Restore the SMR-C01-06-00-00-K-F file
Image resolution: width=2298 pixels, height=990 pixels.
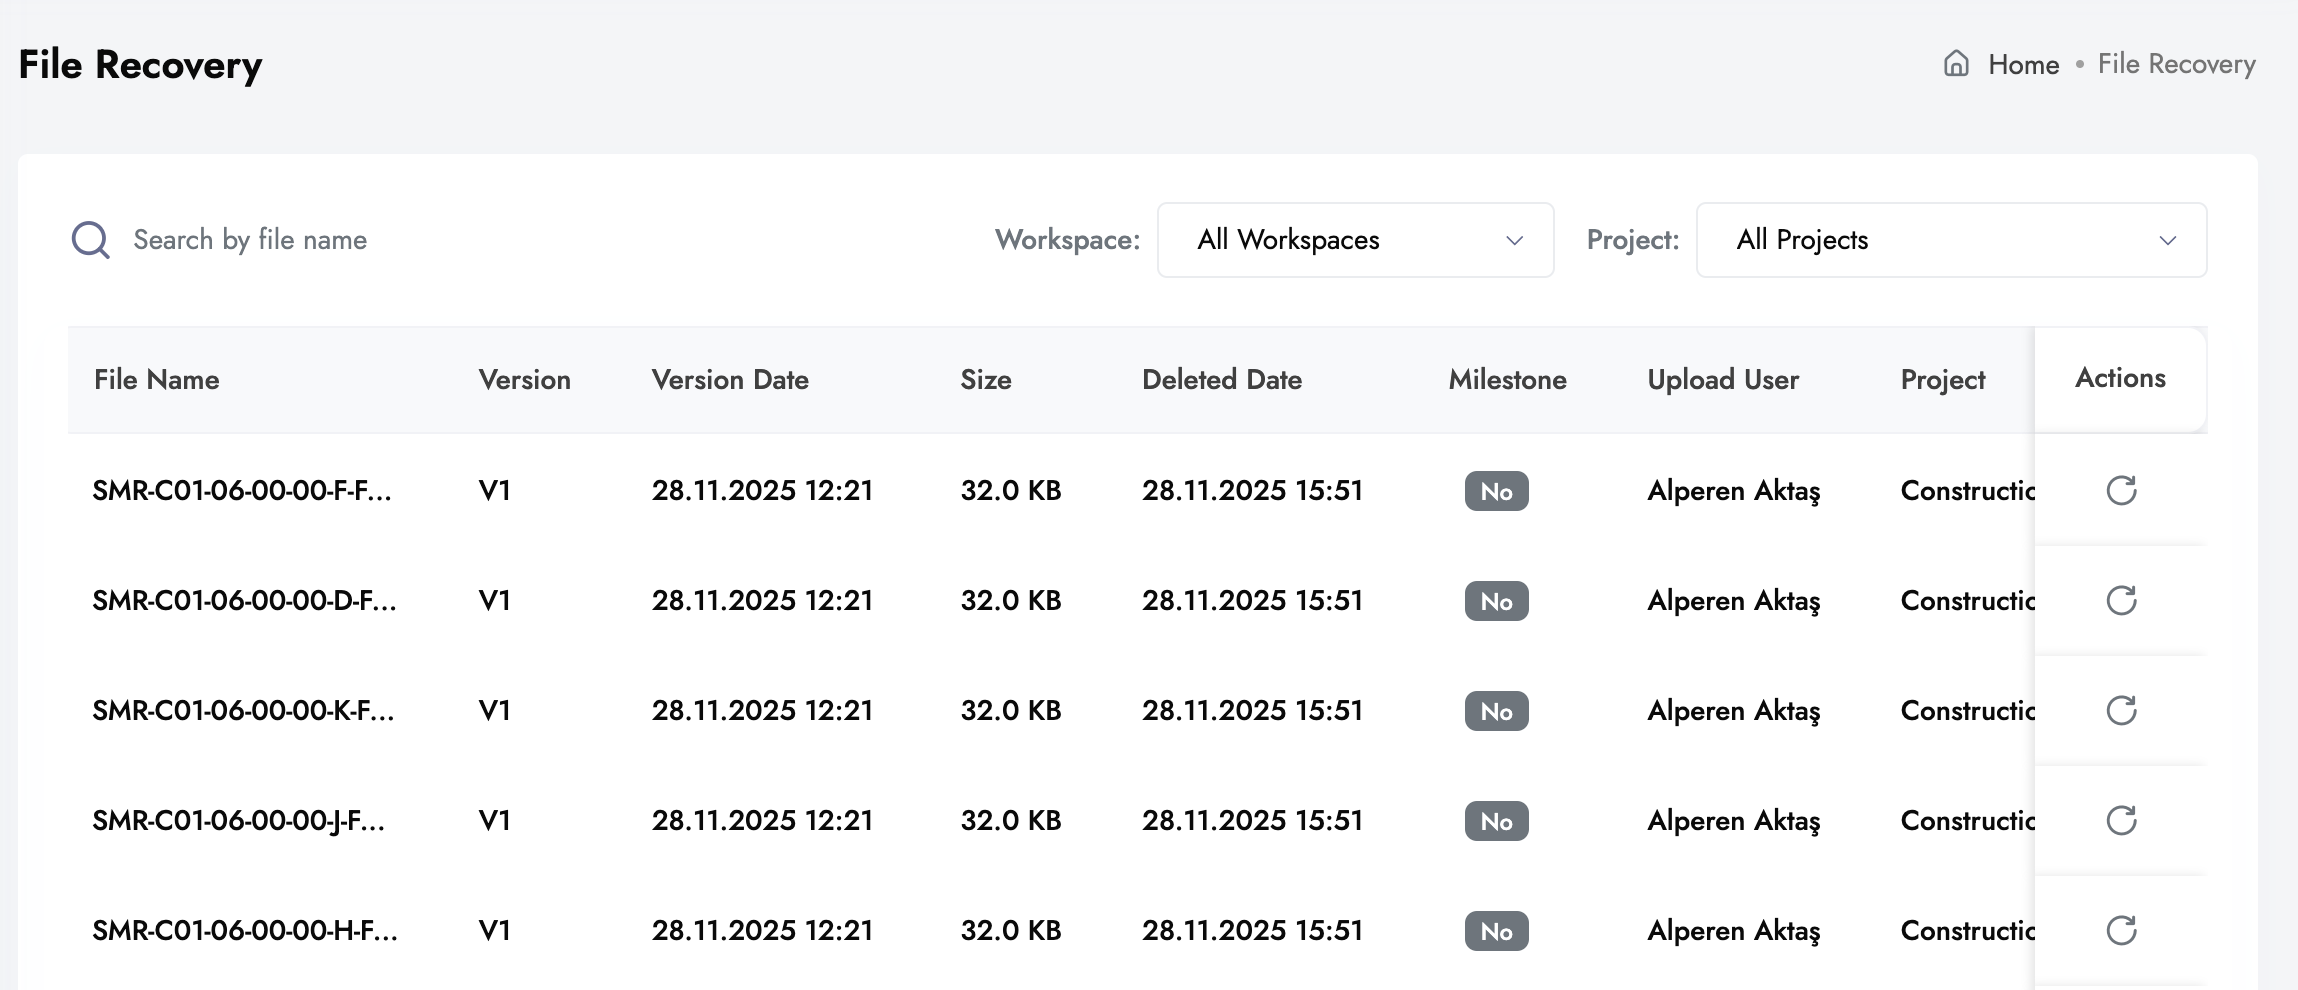tap(2121, 710)
